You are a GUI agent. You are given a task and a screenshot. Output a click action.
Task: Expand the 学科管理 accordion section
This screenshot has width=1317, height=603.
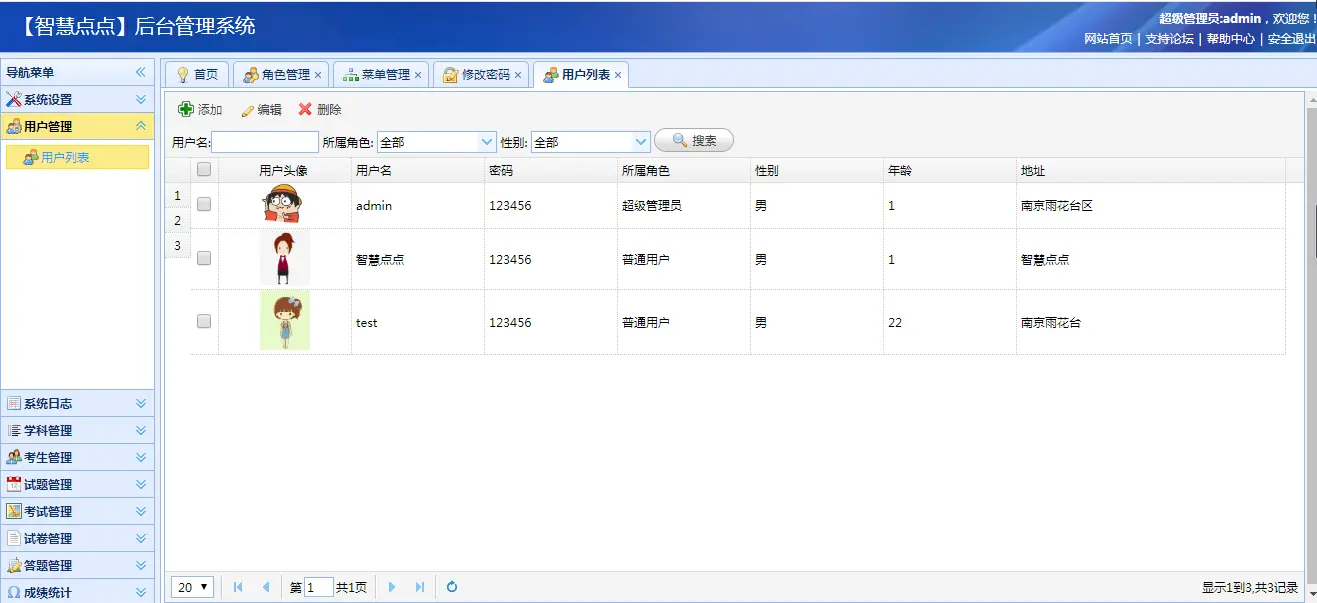[x=141, y=431]
